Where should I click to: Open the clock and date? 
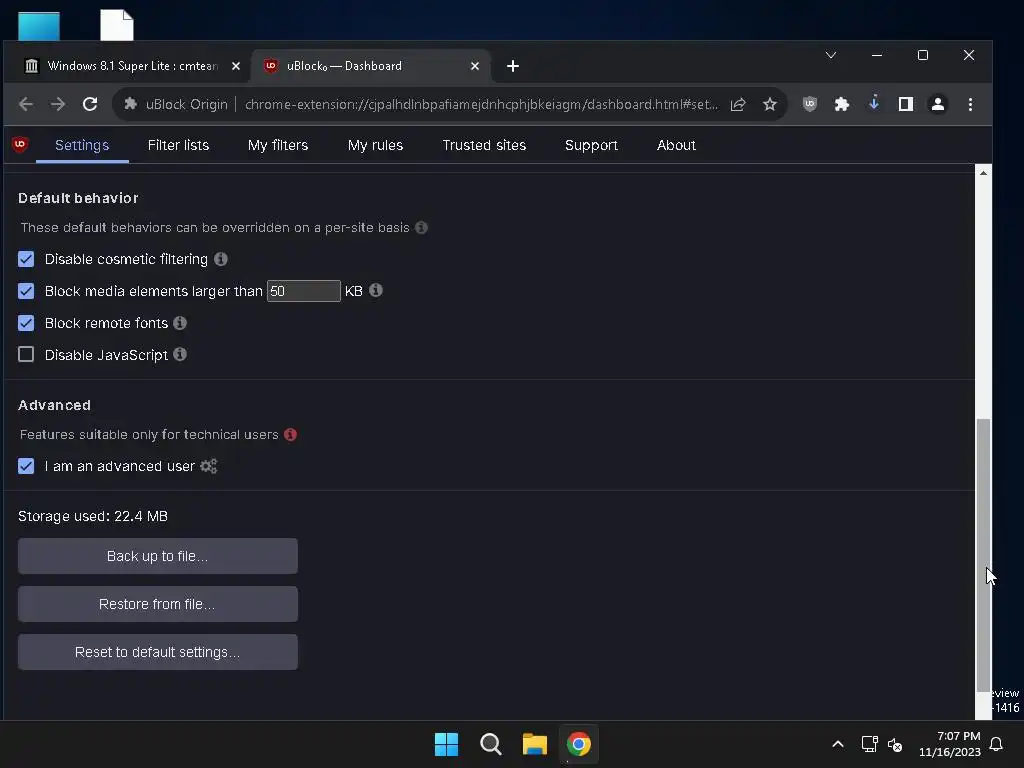point(950,744)
